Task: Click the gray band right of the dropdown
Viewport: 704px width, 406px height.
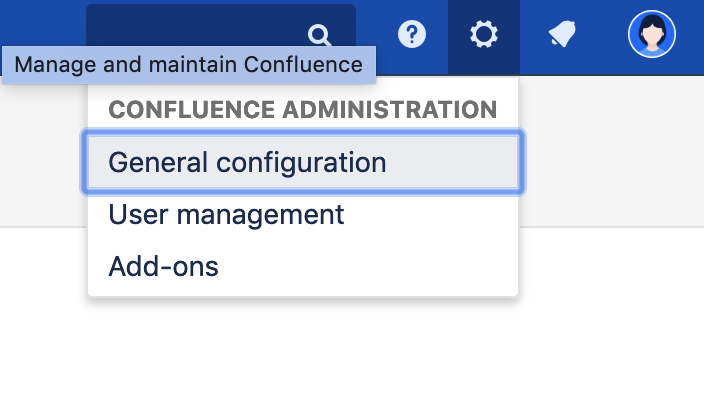Action: [610, 150]
